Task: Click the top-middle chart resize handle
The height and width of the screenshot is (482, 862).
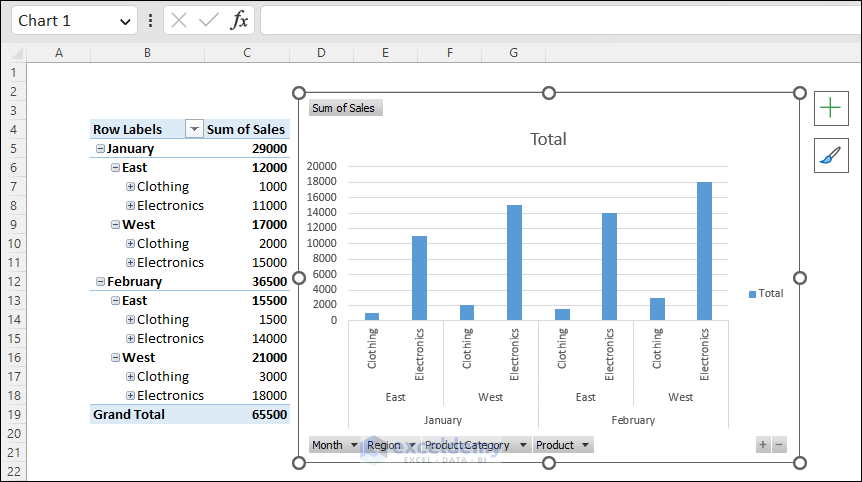Action: 549,93
